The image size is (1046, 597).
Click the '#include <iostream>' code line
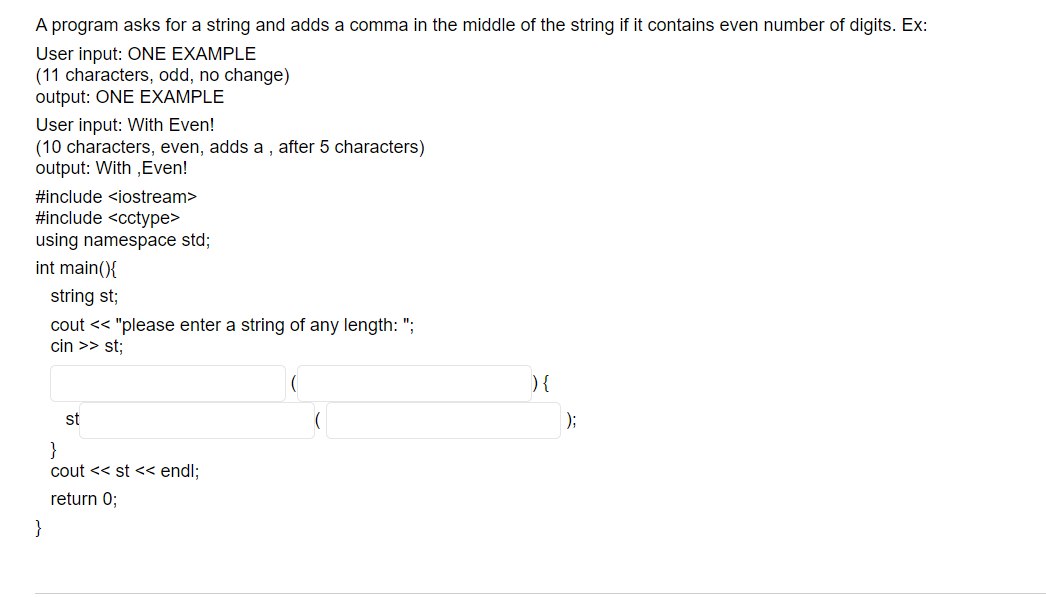coord(116,196)
